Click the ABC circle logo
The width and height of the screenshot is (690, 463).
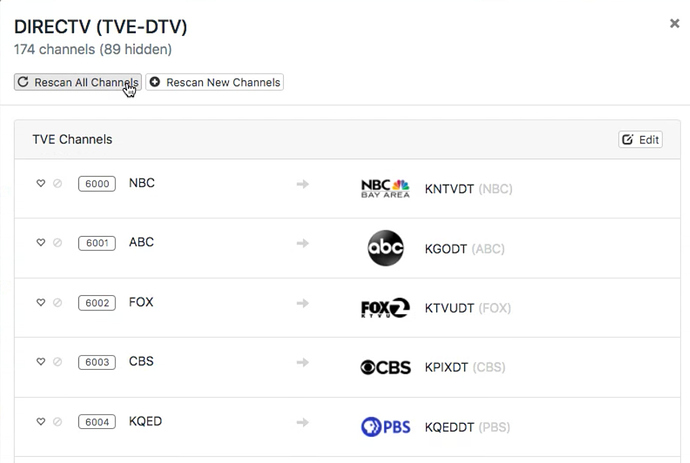point(385,248)
